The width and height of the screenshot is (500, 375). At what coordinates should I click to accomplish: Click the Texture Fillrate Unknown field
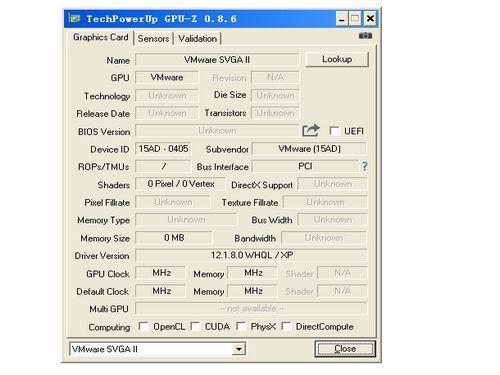pos(325,202)
